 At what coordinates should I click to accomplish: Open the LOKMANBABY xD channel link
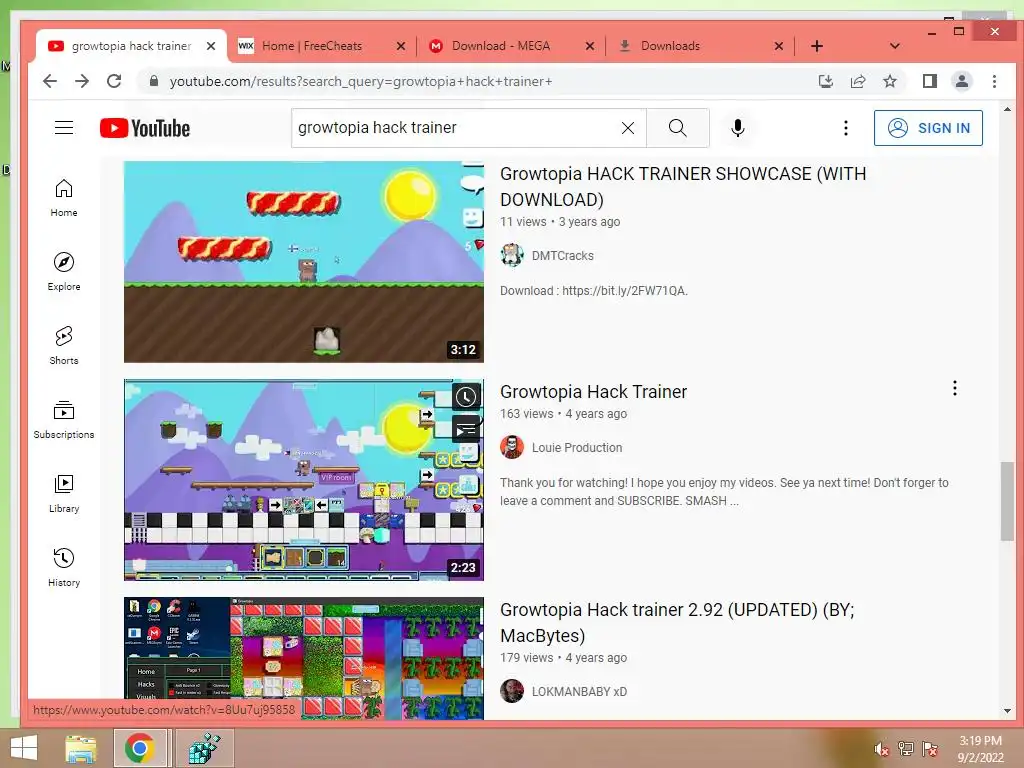tap(579, 691)
